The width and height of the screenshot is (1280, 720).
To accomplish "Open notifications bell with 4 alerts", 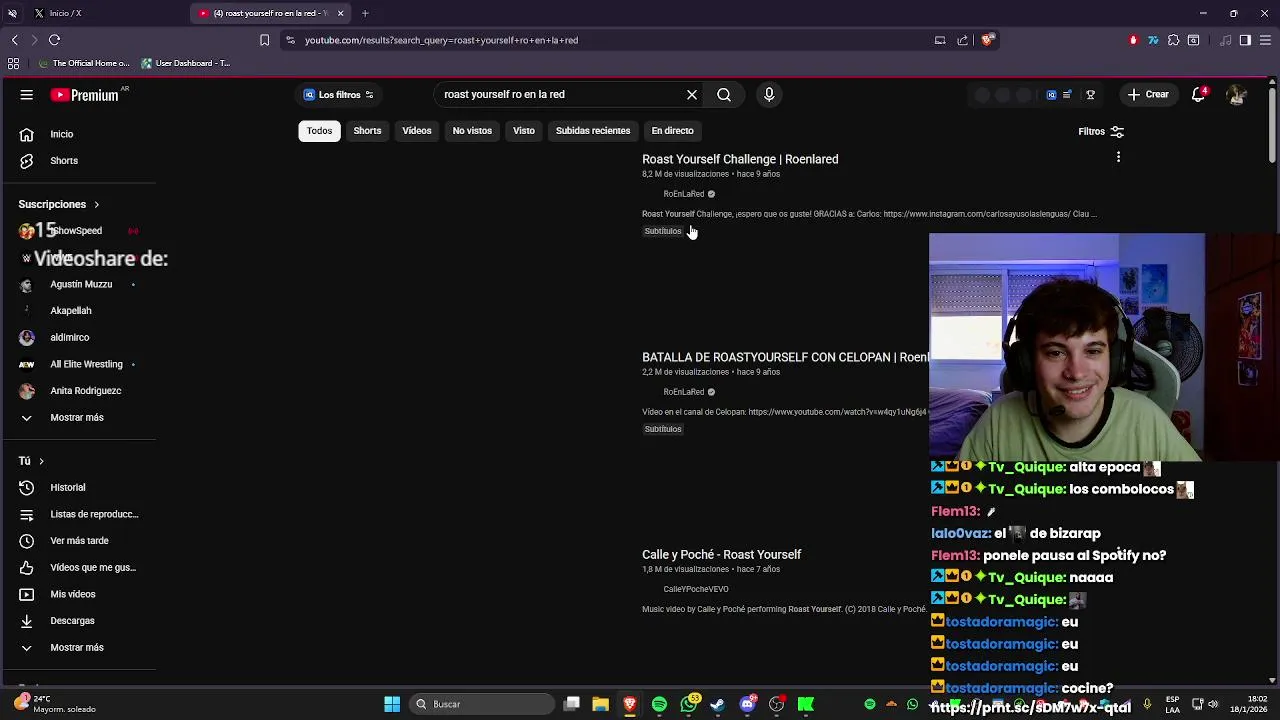I will tap(1198, 95).
